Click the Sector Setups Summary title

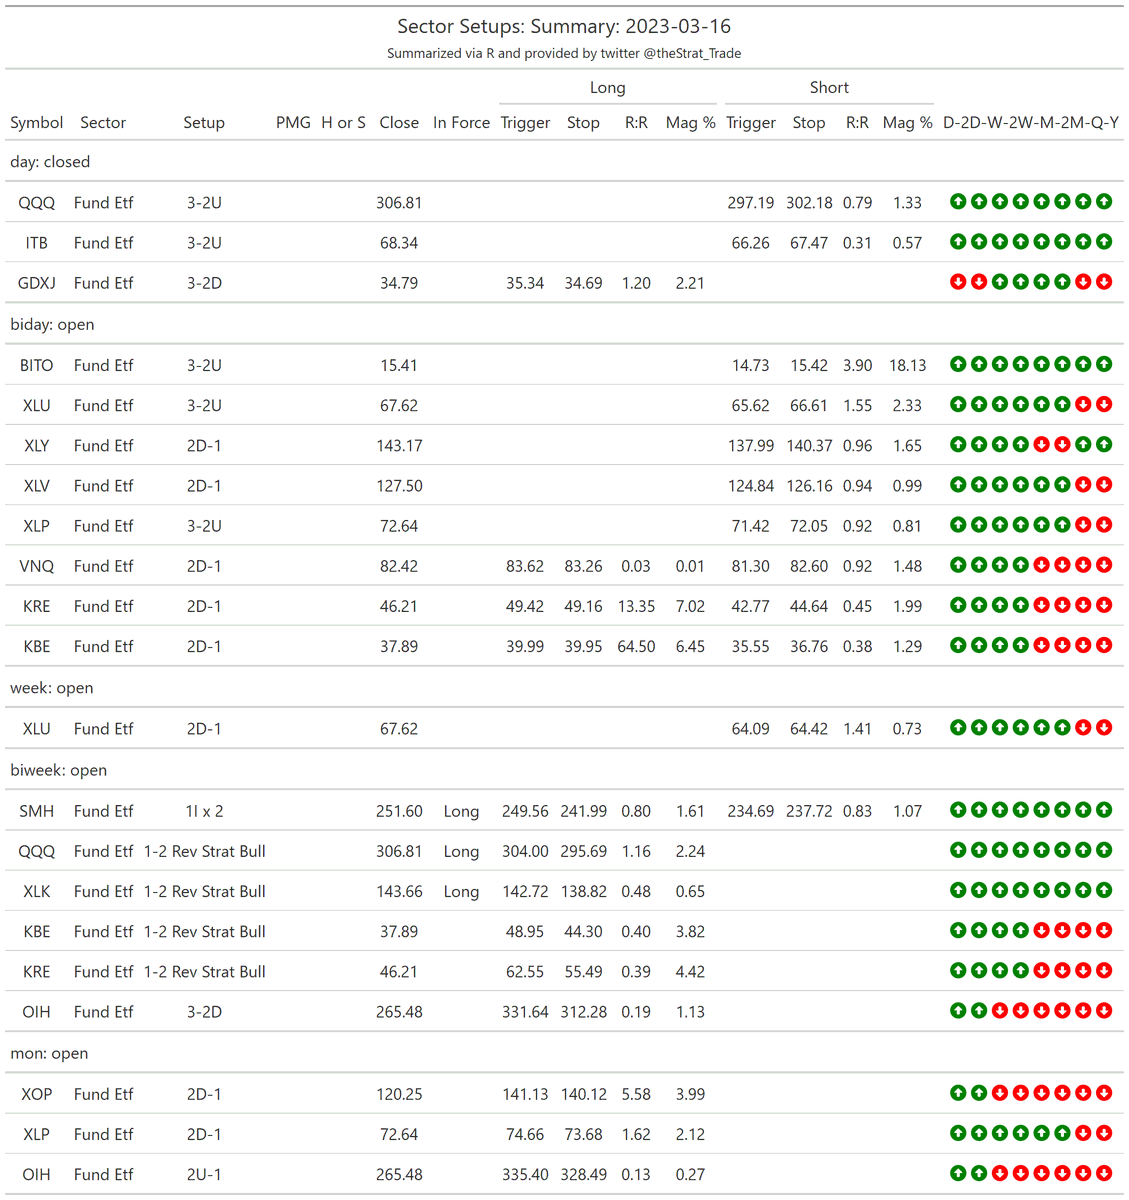pos(564,27)
